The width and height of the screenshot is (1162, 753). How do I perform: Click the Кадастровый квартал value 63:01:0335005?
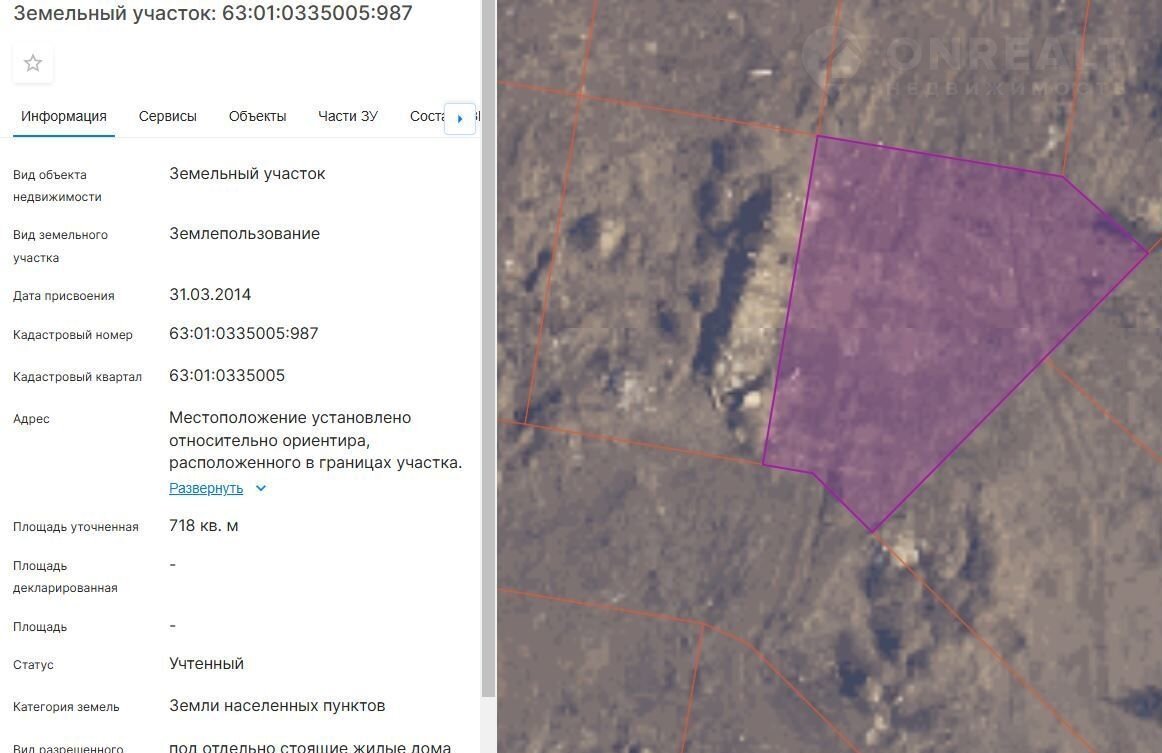point(227,376)
